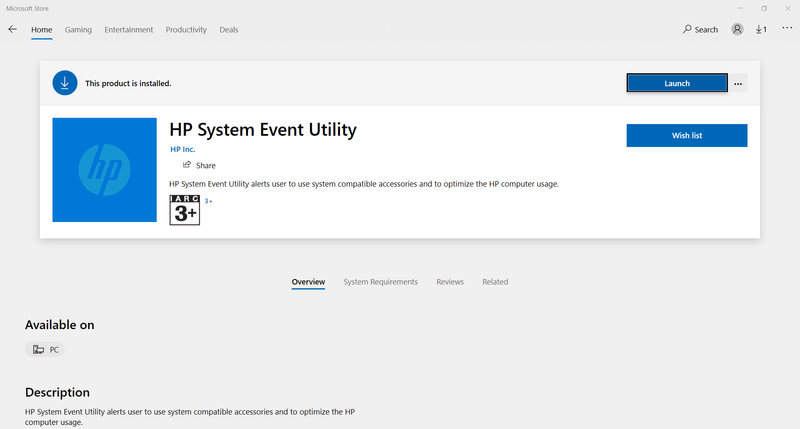Screen dimensions: 800x429
Task: Click the HP logo app thumbnail
Action: click(104, 169)
